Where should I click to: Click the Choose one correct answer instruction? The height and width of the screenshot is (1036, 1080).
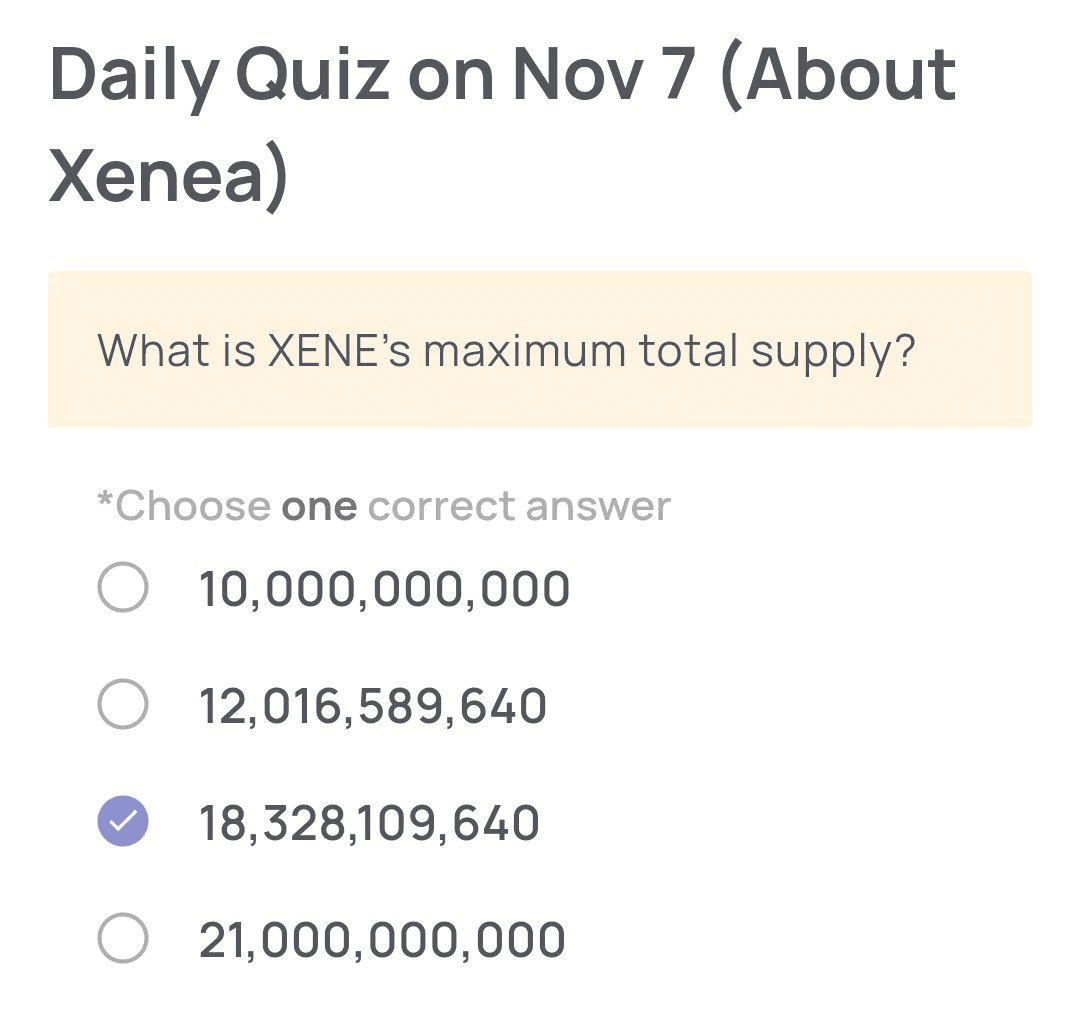[383, 505]
